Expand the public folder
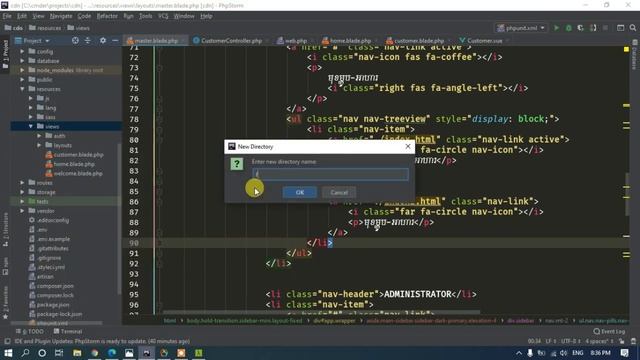The height and width of the screenshot is (360, 640). [22, 80]
